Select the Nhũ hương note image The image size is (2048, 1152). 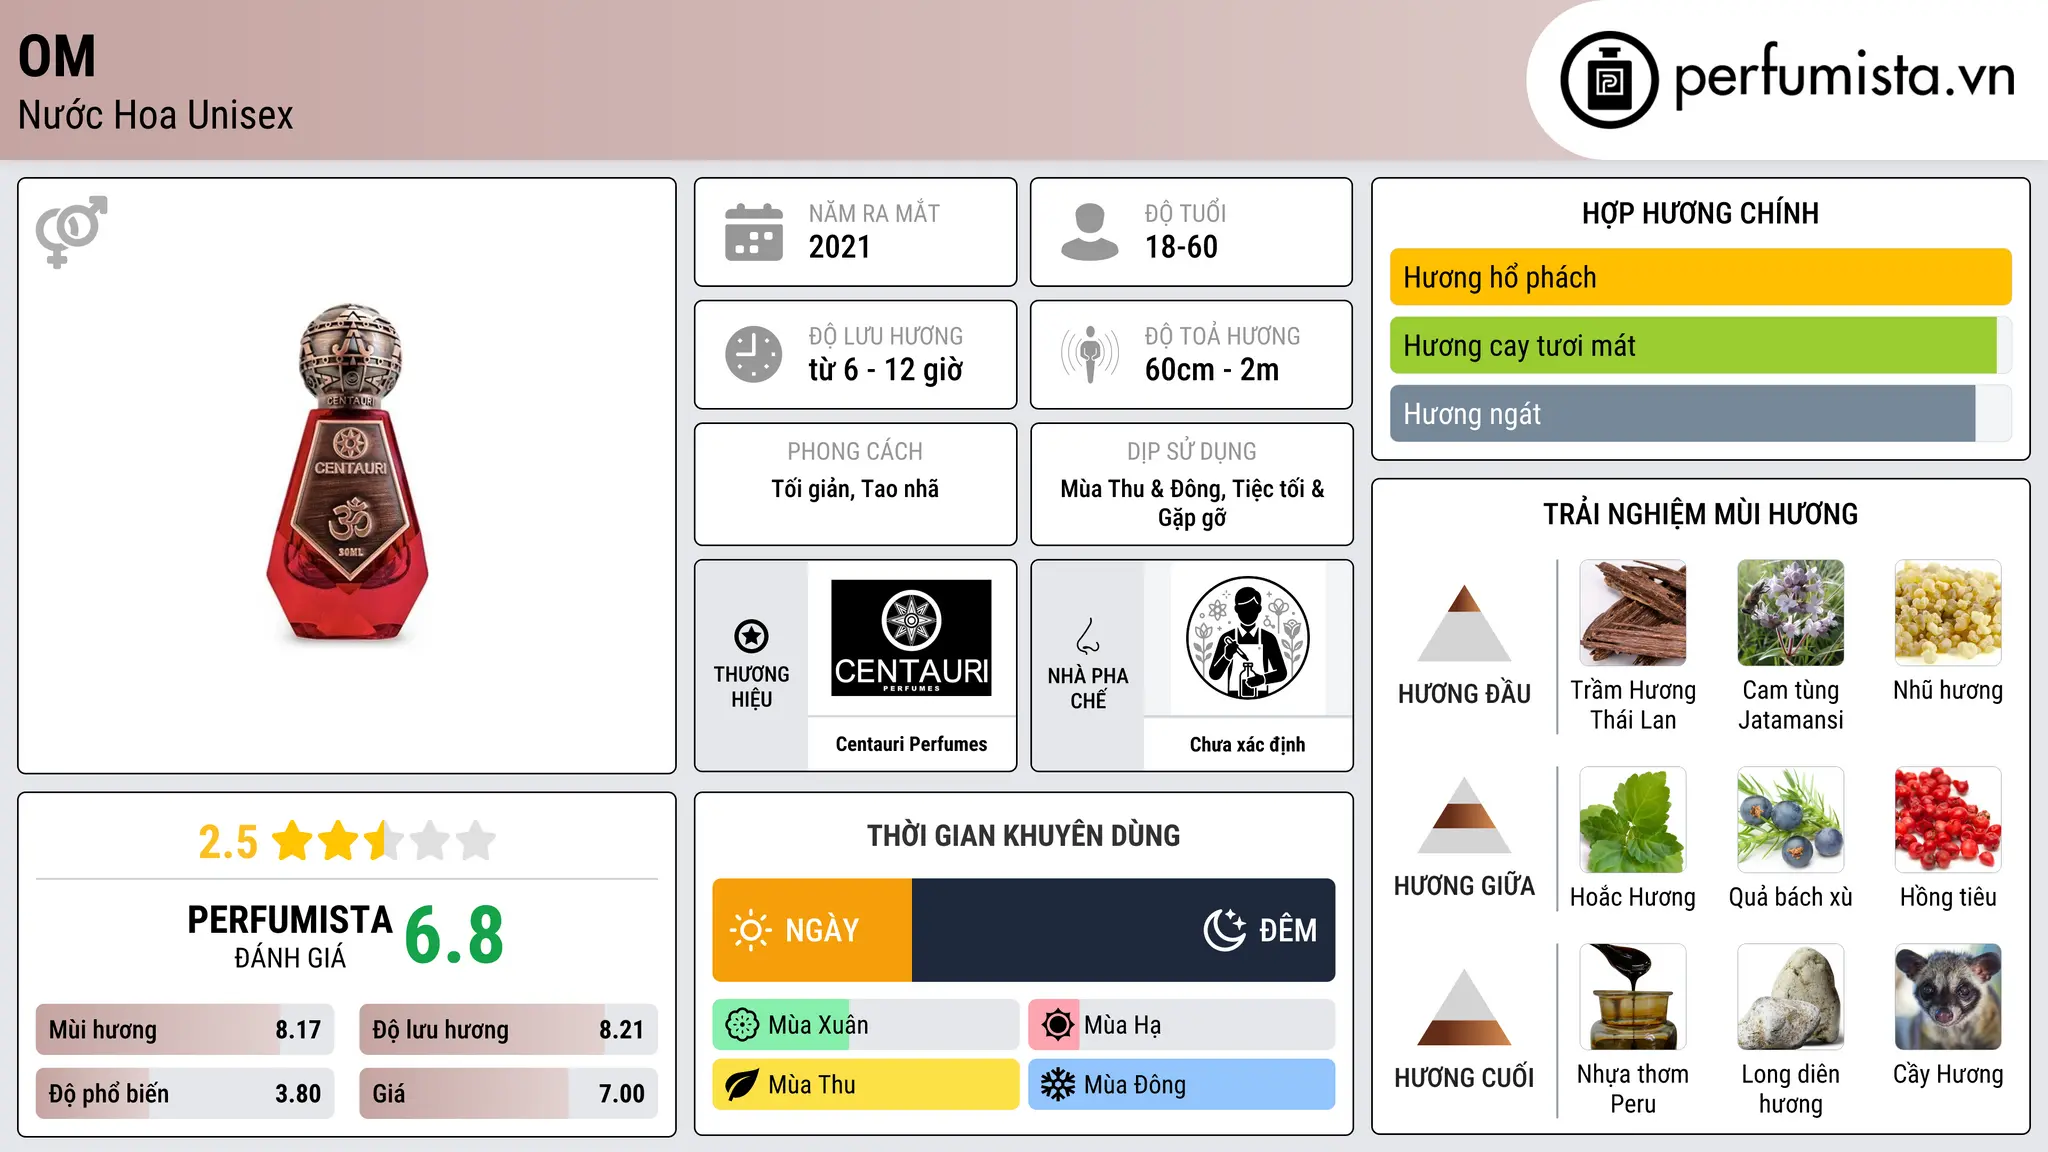pos(1948,613)
